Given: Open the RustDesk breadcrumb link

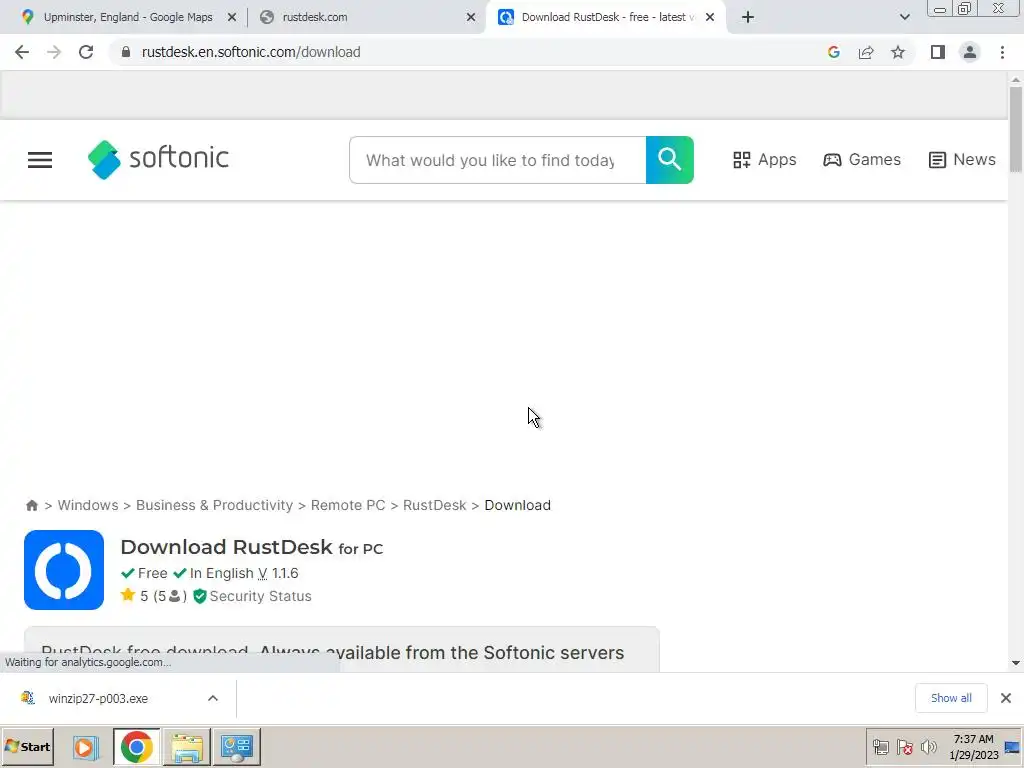Looking at the screenshot, I should pos(434,505).
